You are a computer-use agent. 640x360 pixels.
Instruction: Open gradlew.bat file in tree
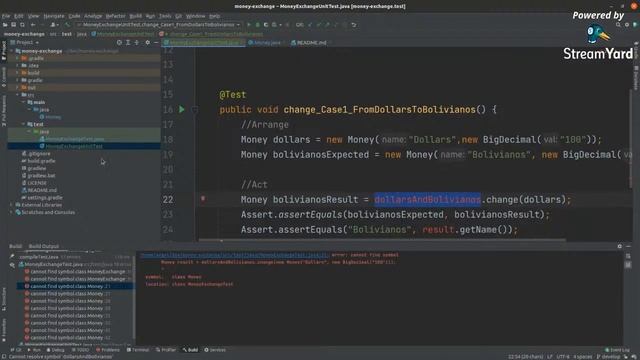pyautogui.click(x=38, y=176)
